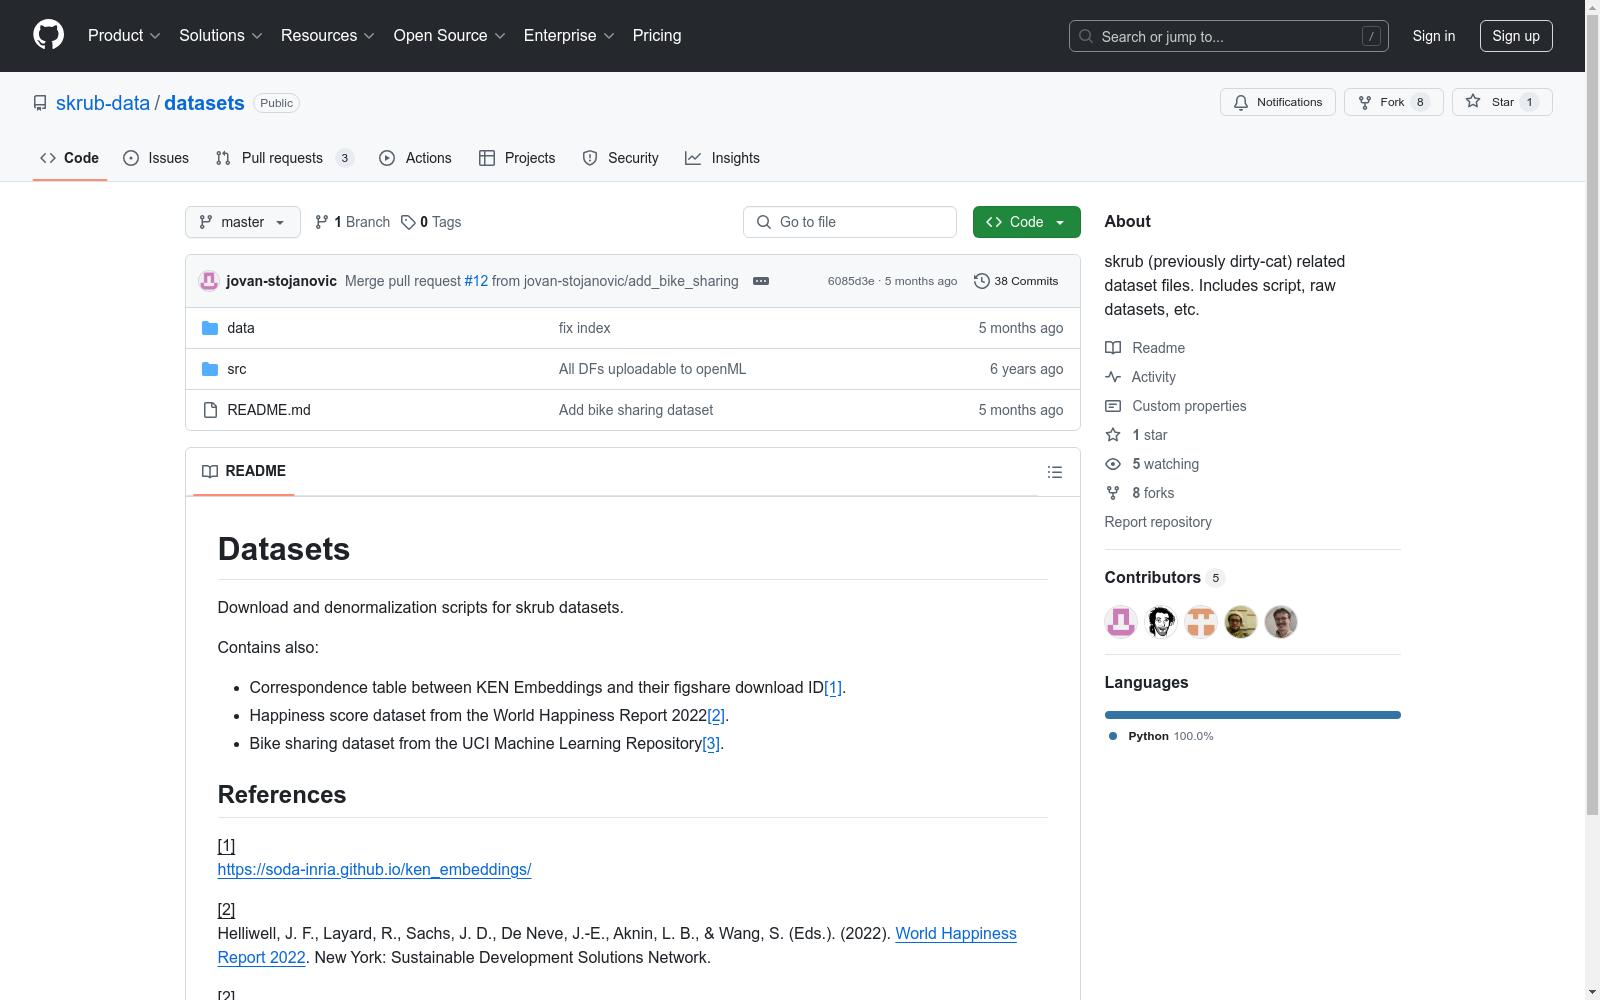This screenshot has height=1000, width=1600.
Task: Click the Python language bar
Action: tap(1253, 715)
